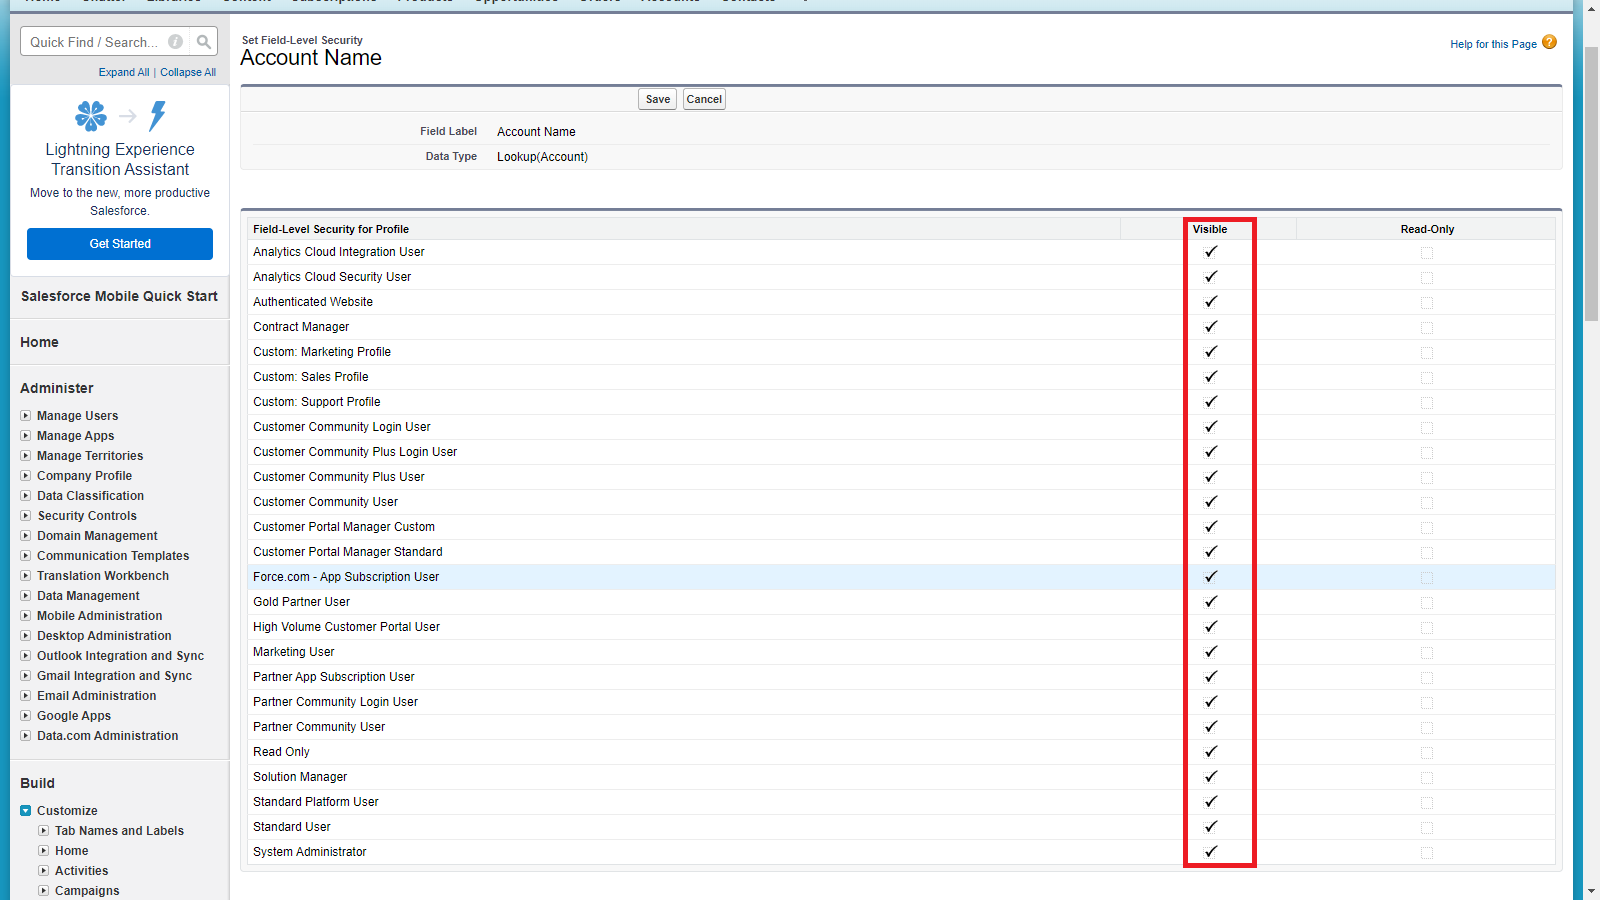Collapse the Customize section
This screenshot has width=1600, height=900.
[26, 811]
